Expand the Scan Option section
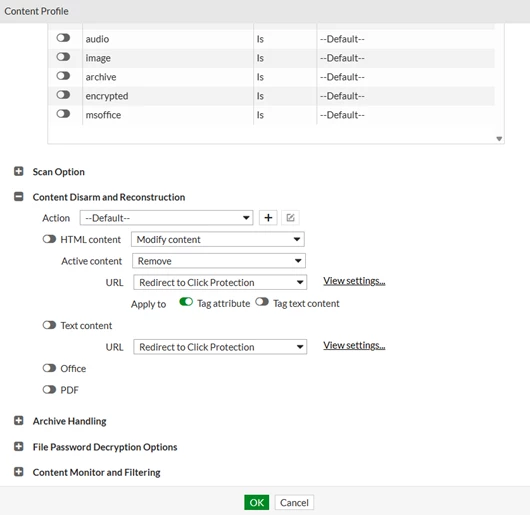Image resolution: width=530 pixels, height=515 pixels. point(19,171)
